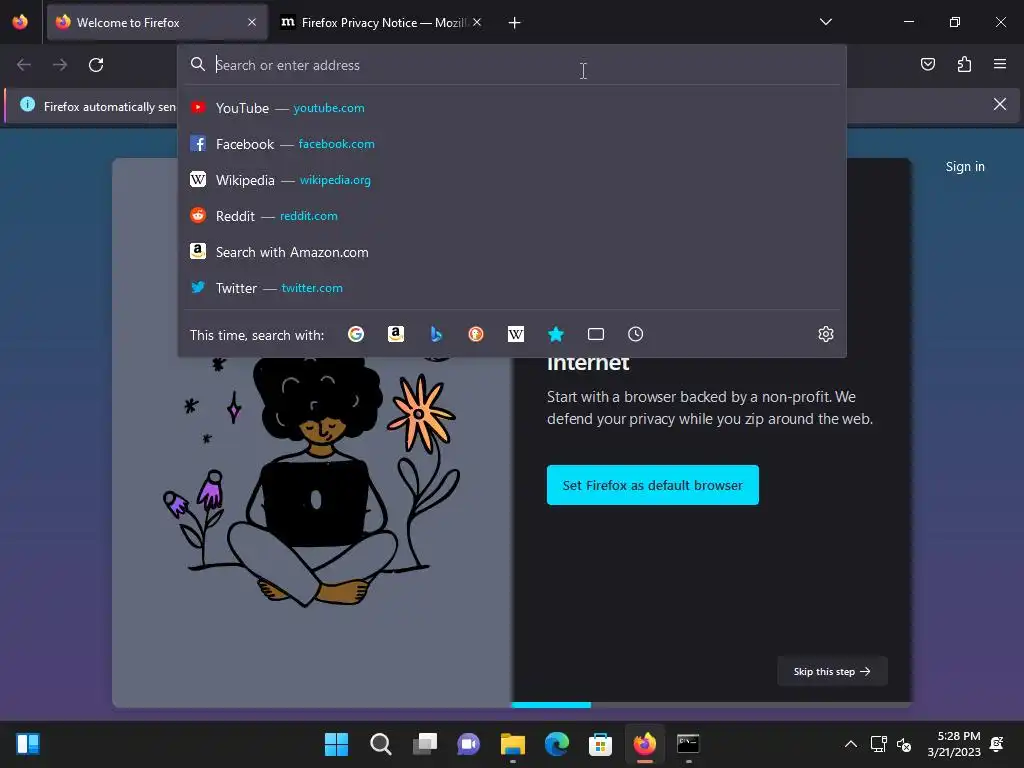Open the Firefox application menu
Image resolution: width=1024 pixels, height=768 pixels.
[1000, 64]
